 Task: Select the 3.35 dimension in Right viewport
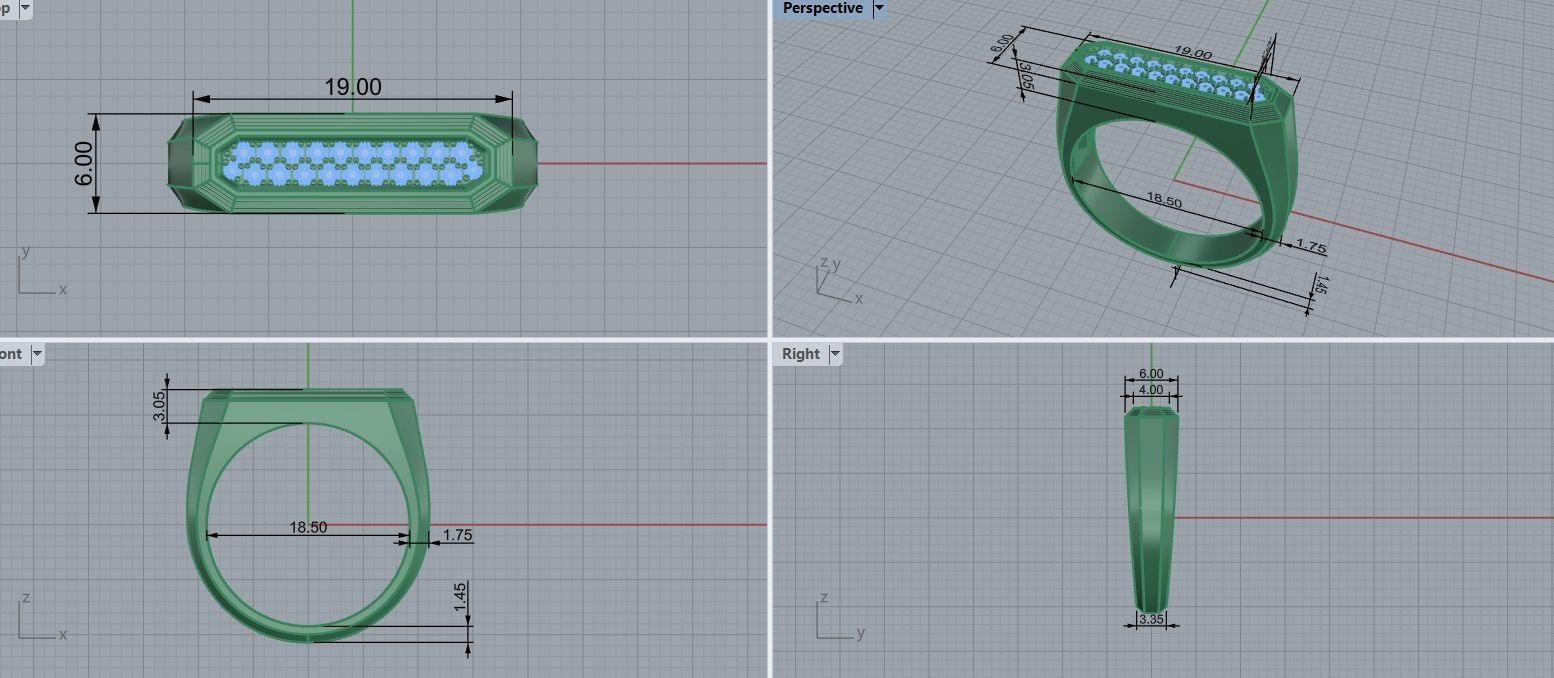[1151, 620]
